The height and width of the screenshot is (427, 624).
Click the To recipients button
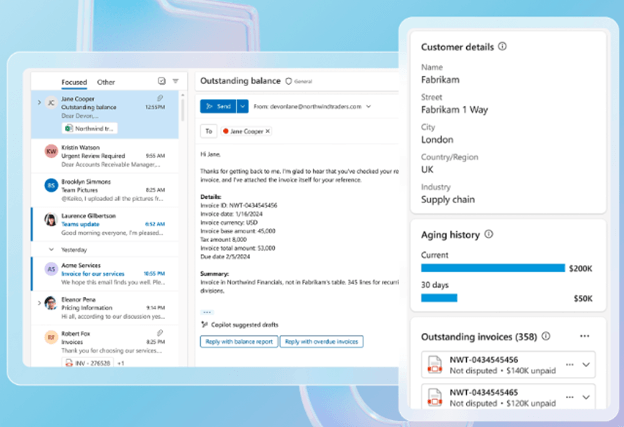pos(209,131)
